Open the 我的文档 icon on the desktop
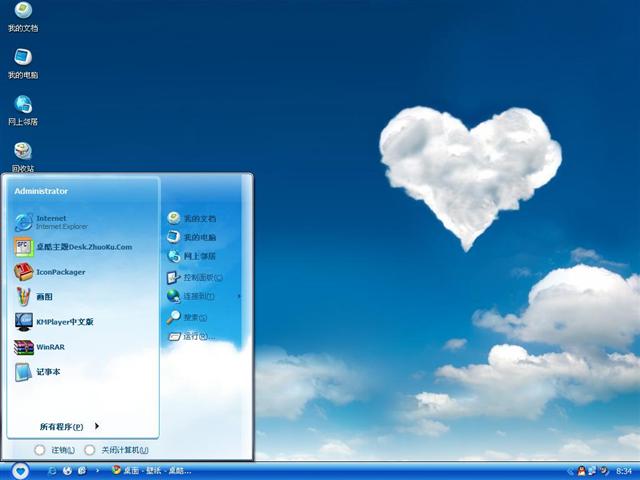Screen dimensions: 640x480 (23, 16)
